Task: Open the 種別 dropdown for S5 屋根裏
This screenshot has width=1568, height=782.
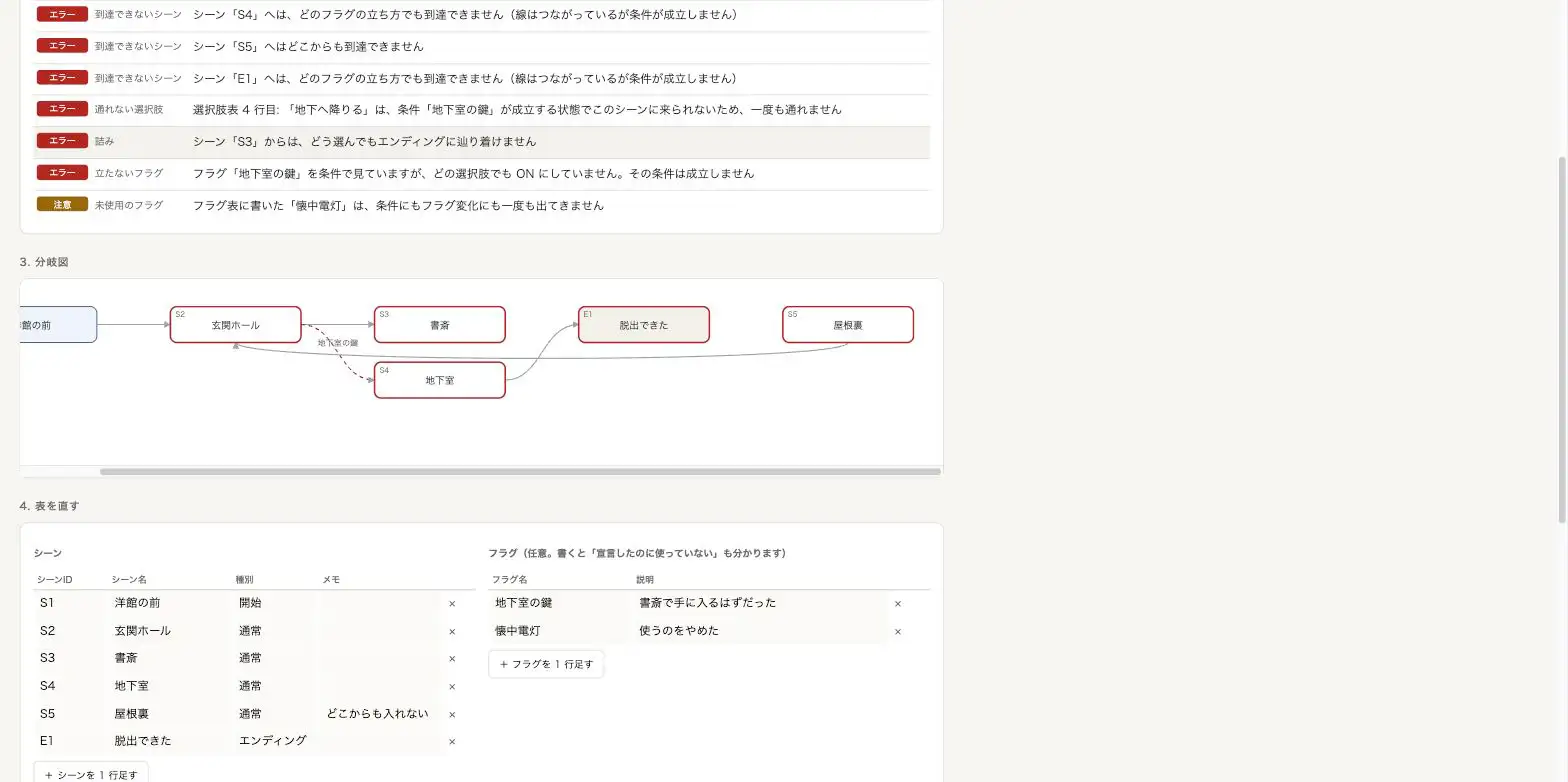Action: (273, 714)
